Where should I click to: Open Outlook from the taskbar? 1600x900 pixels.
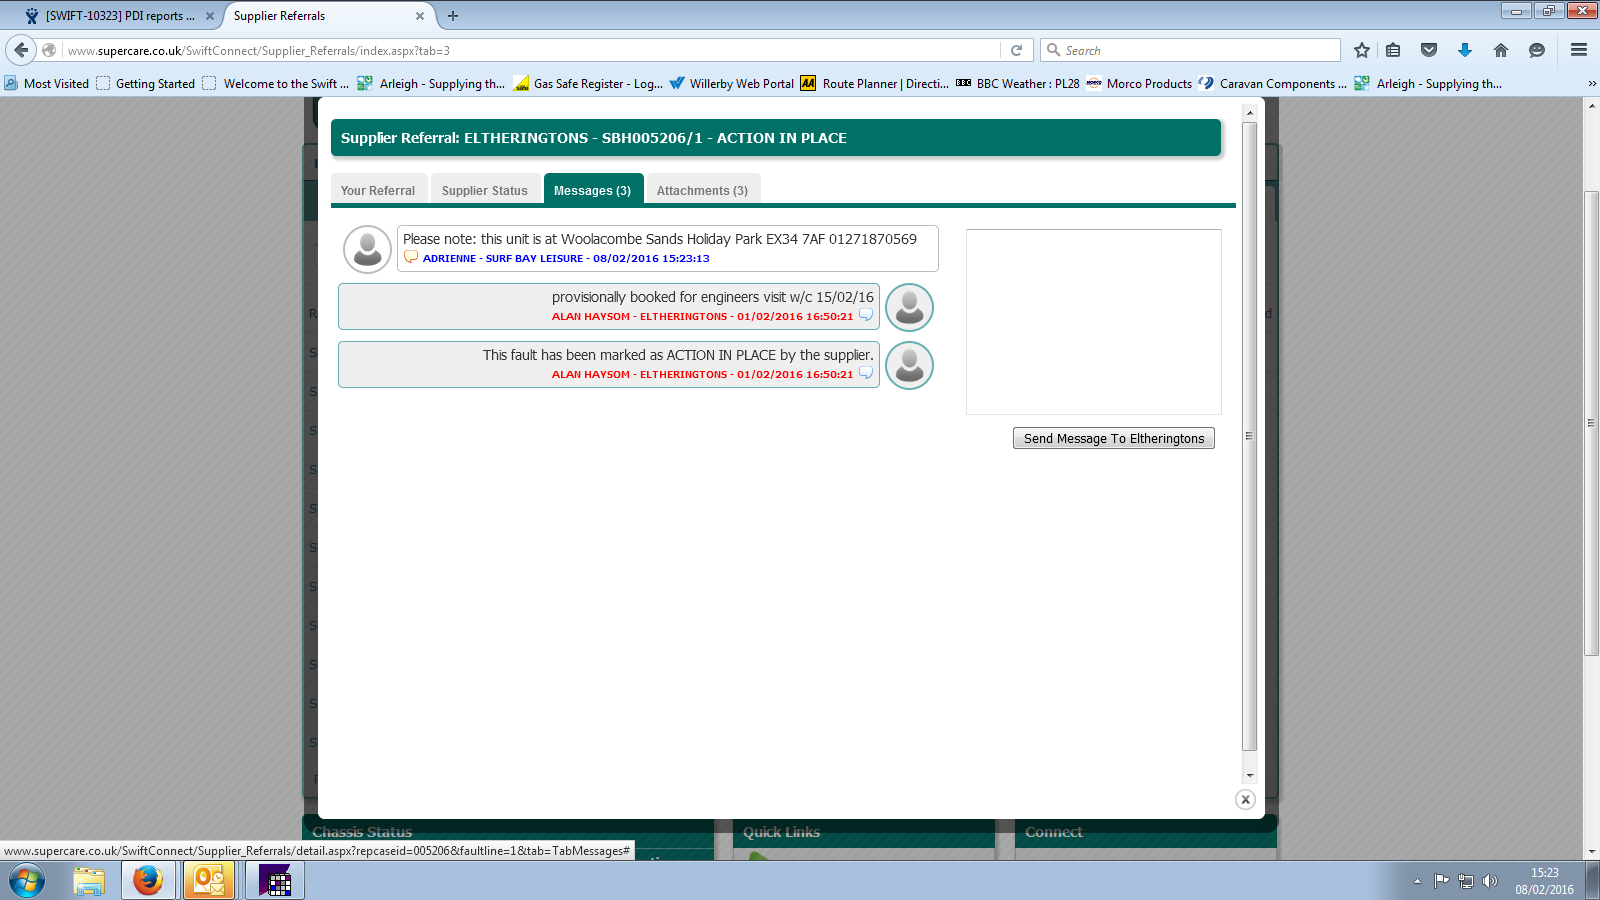pyautogui.click(x=209, y=881)
